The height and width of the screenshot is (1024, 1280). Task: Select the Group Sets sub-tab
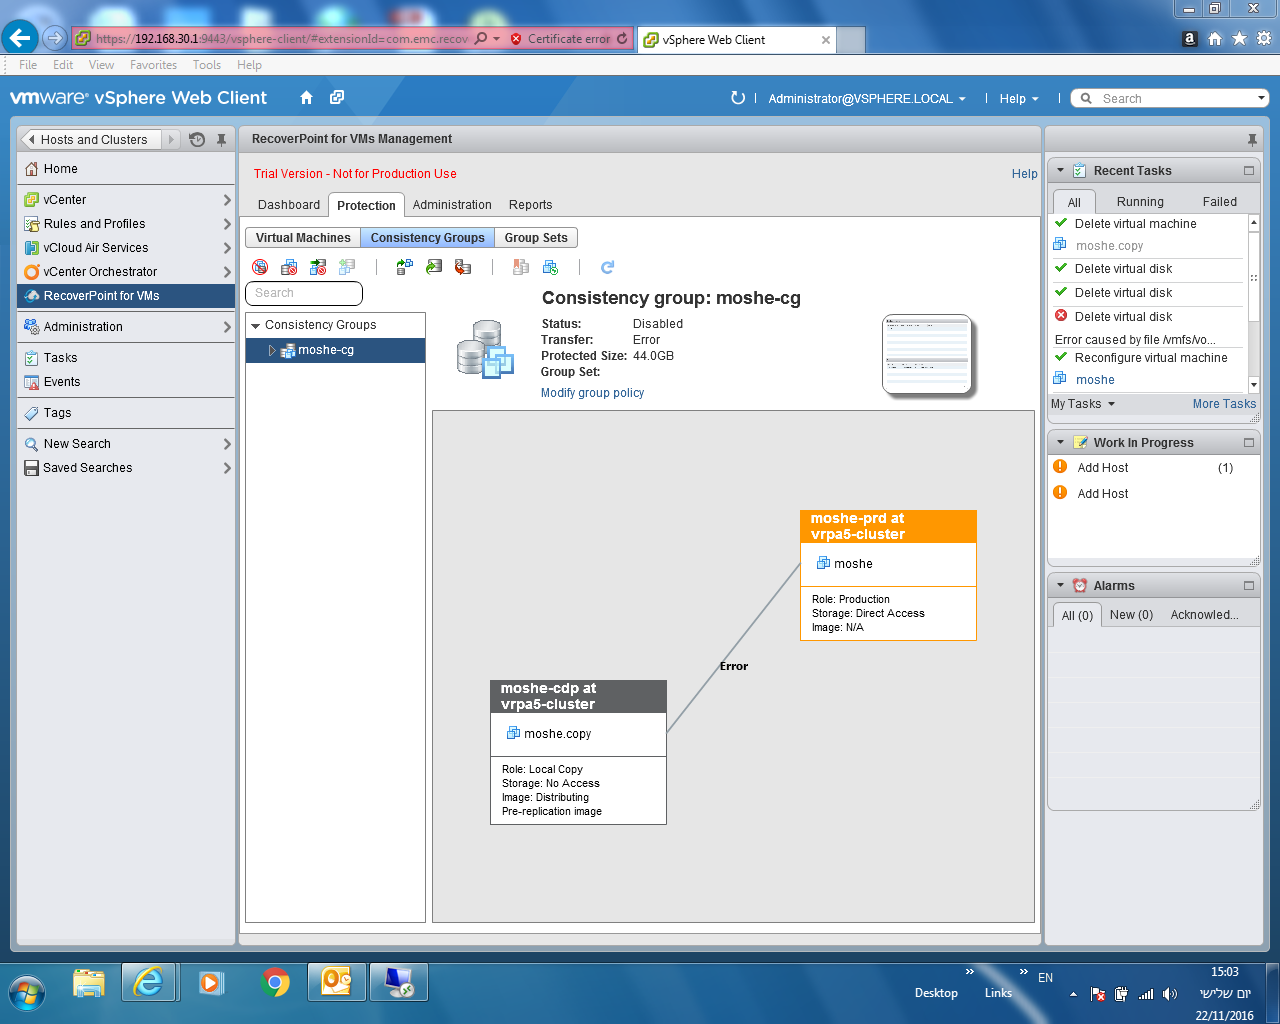click(x=536, y=238)
